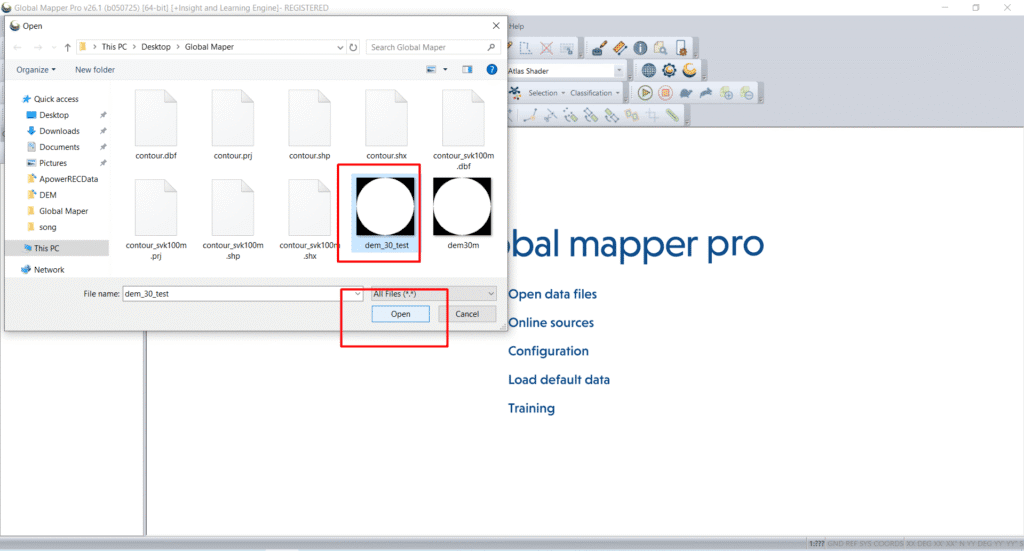Select Documents in navigation pane
1024x551 pixels.
[x=59, y=147]
